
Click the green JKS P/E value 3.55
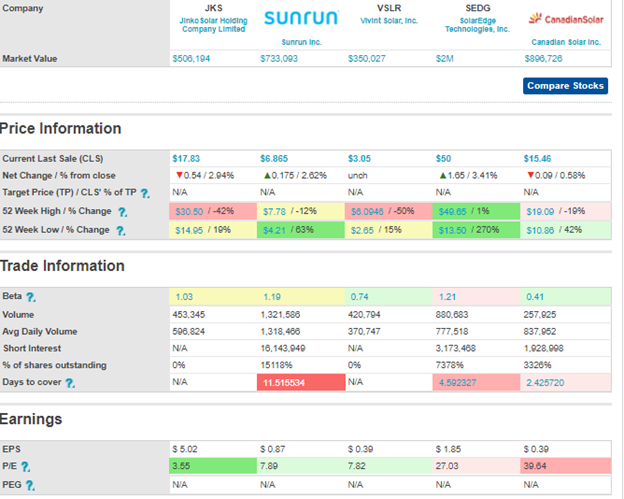click(x=212, y=467)
